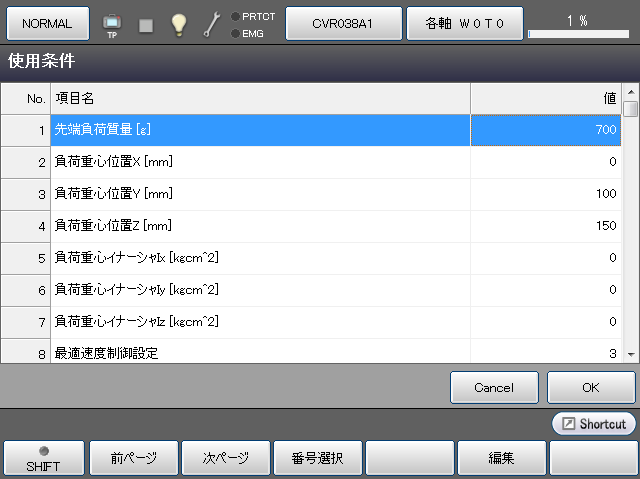
Task: Click the gray stop square icon
Action: pos(146,24)
